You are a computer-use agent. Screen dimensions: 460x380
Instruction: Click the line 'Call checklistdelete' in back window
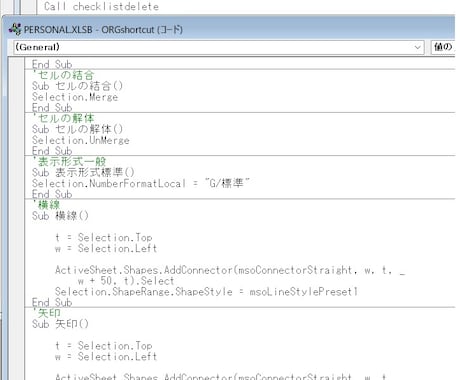tap(101, 6)
